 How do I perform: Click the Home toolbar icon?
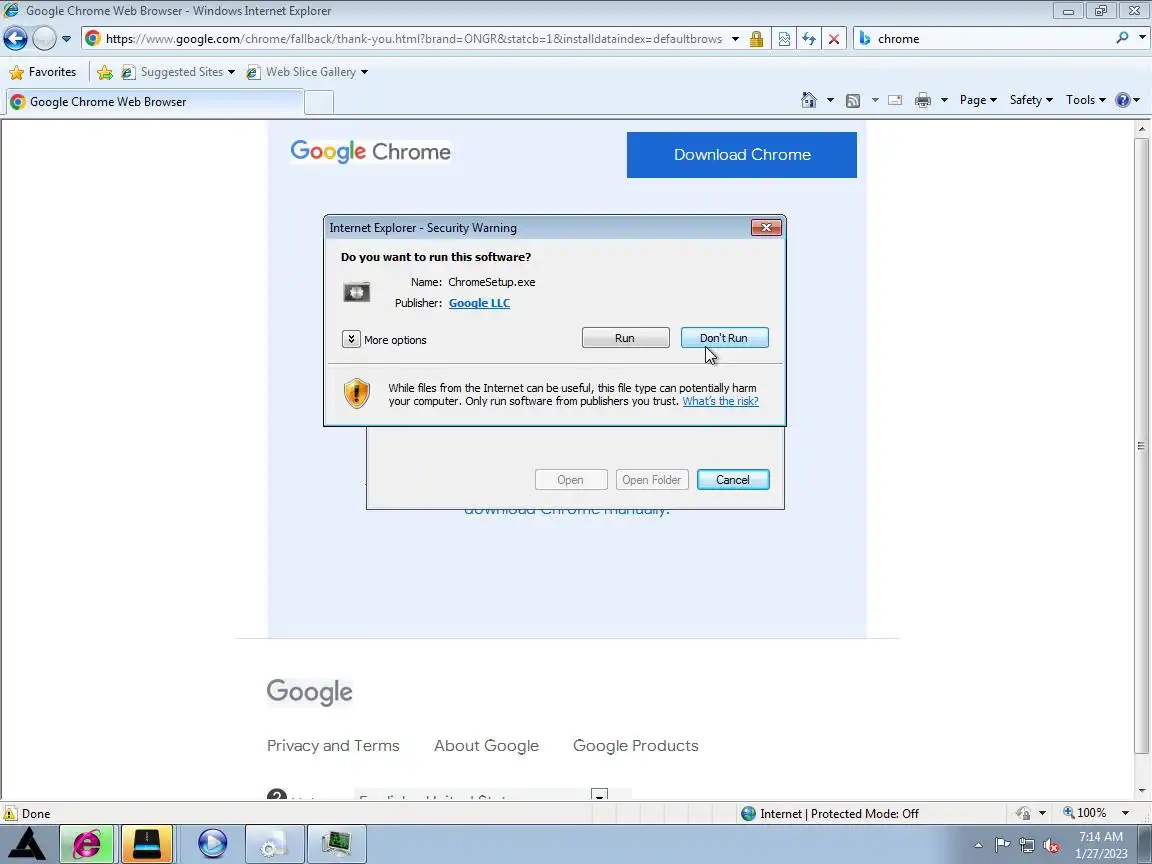809,100
